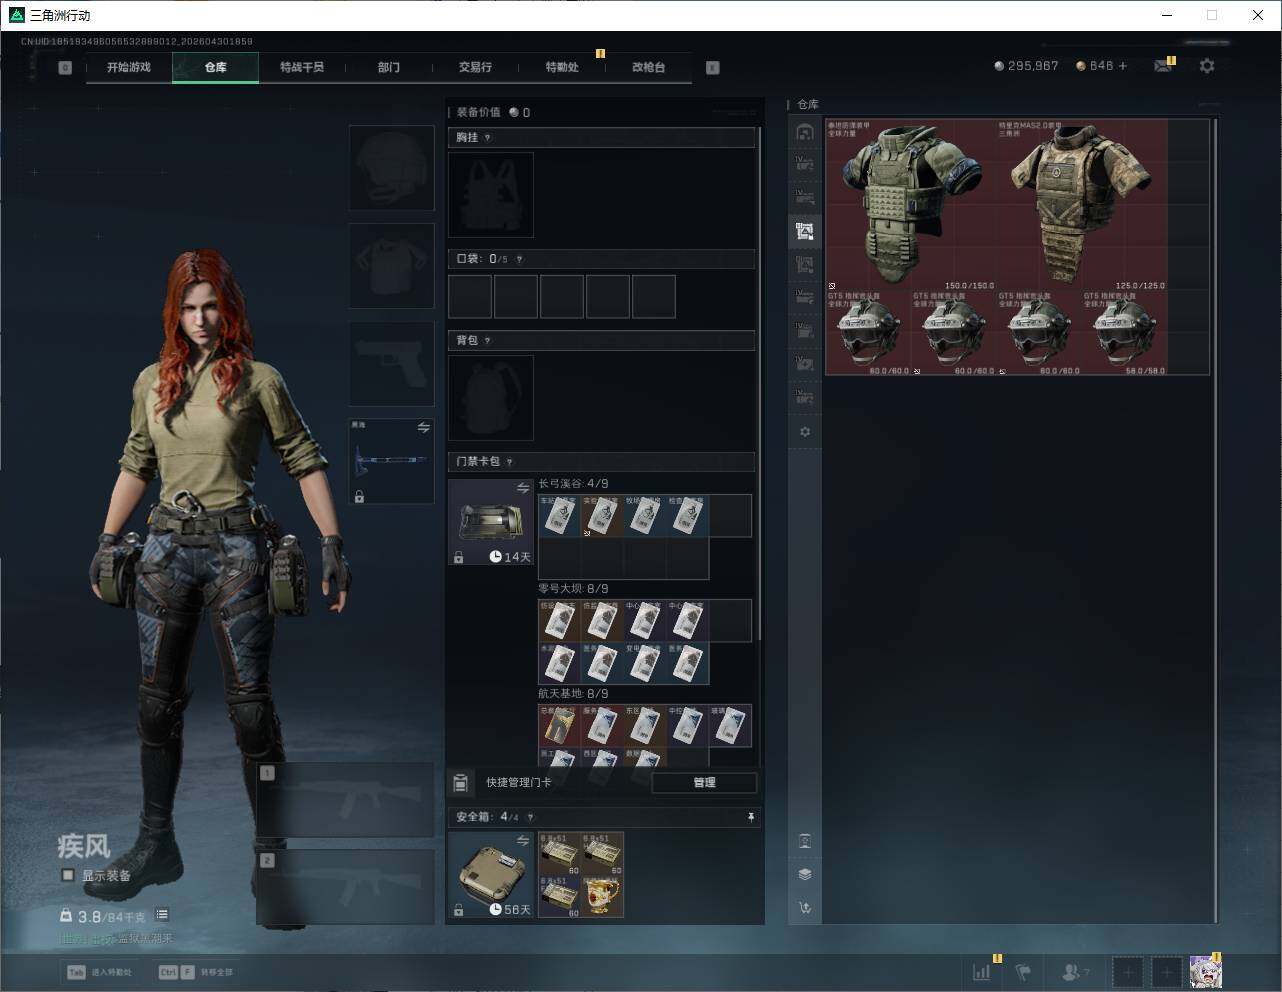Toggle the pin icon on the 安全箱 header

(751, 817)
